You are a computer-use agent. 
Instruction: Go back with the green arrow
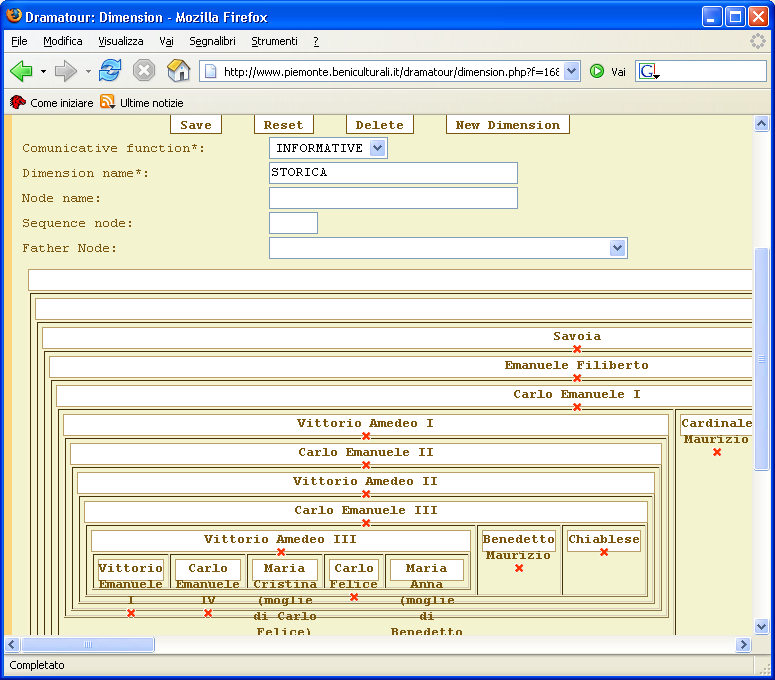pyautogui.click(x=21, y=72)
